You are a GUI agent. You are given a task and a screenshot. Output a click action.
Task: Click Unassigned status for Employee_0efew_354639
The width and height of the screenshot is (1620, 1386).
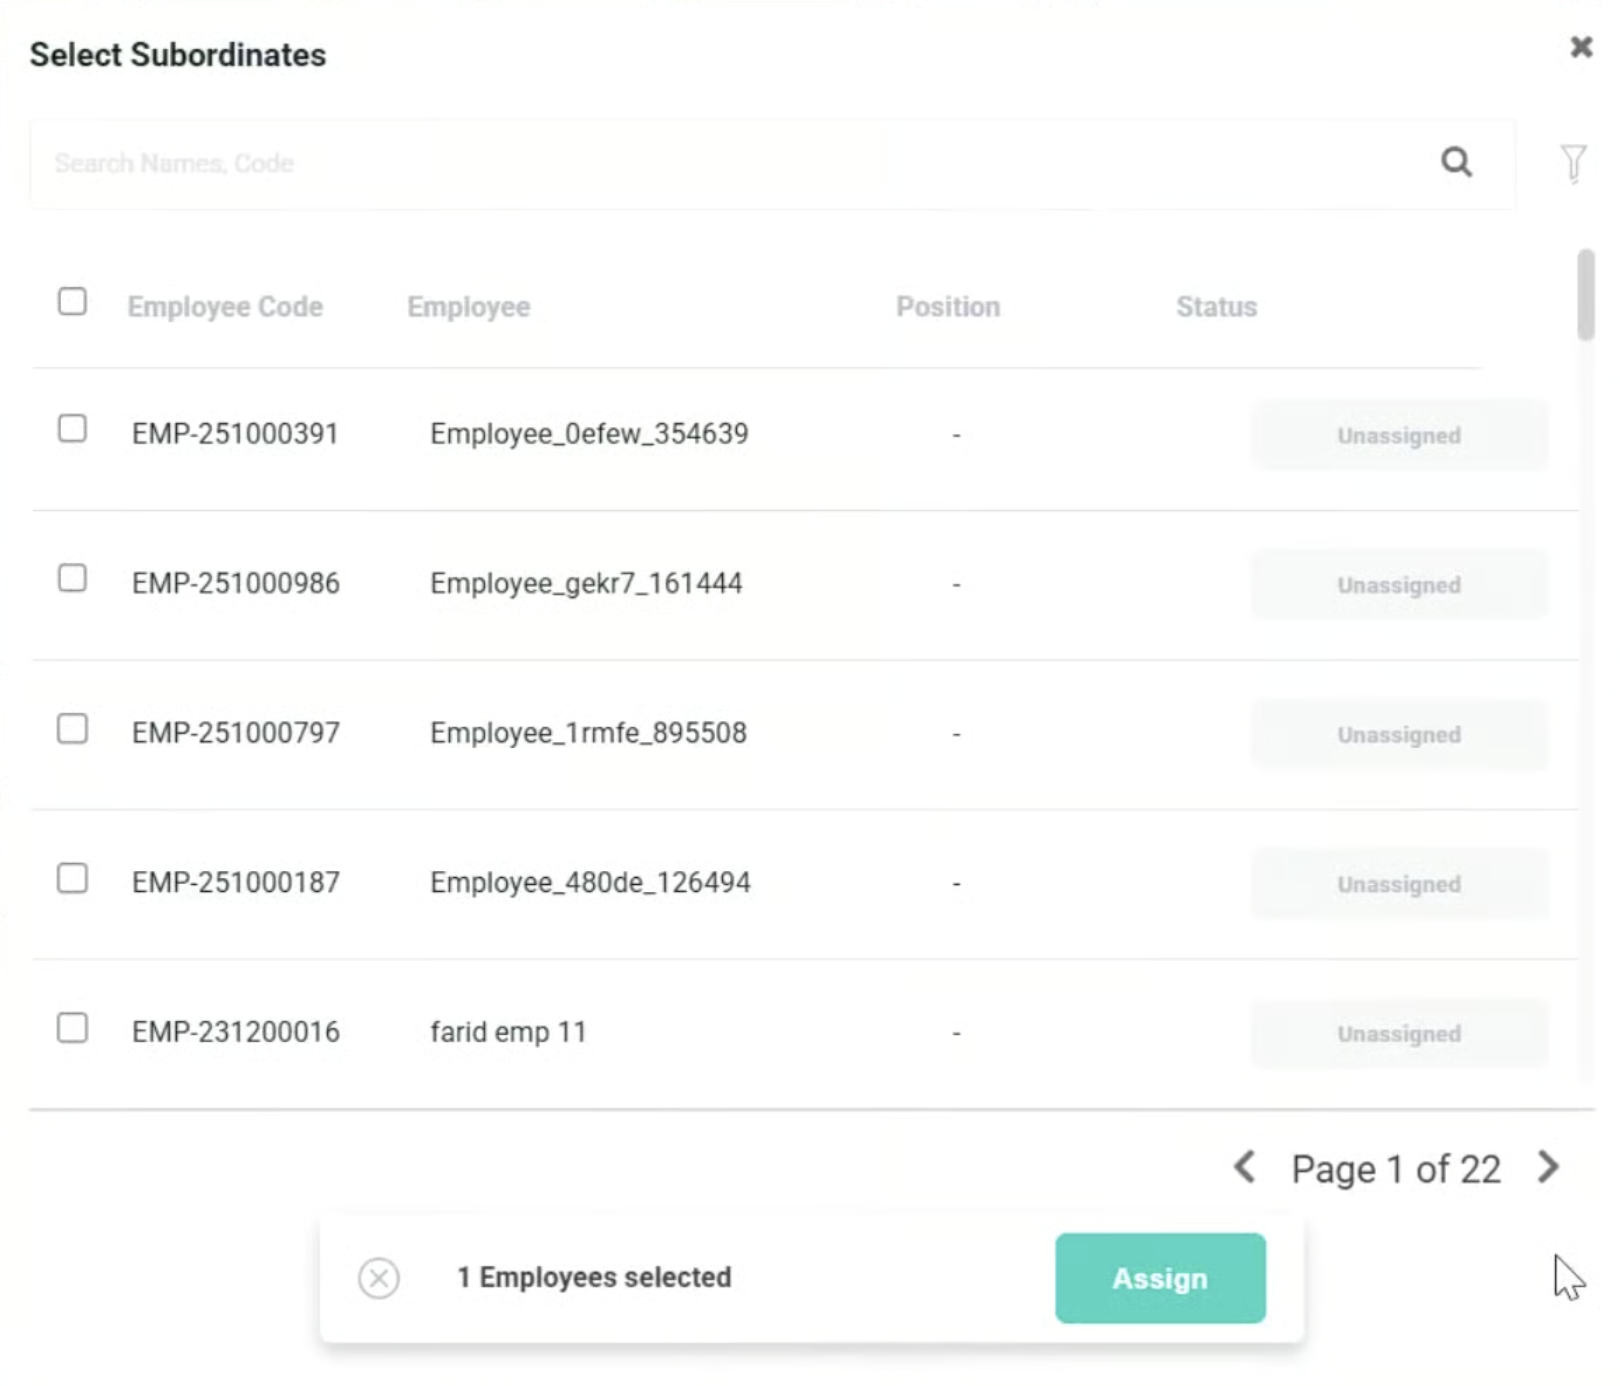1399,436
